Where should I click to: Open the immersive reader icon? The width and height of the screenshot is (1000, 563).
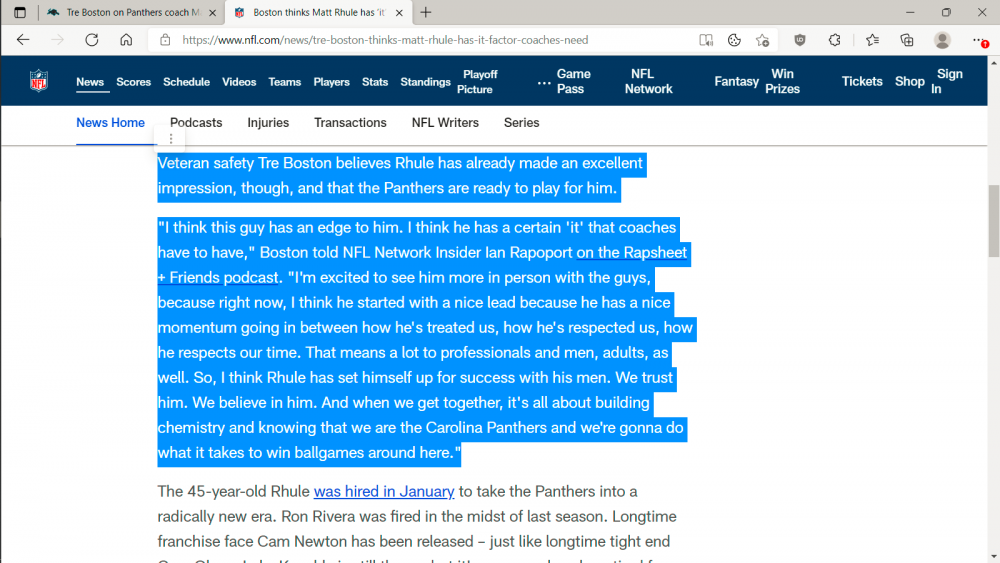[x=706, y=40]
